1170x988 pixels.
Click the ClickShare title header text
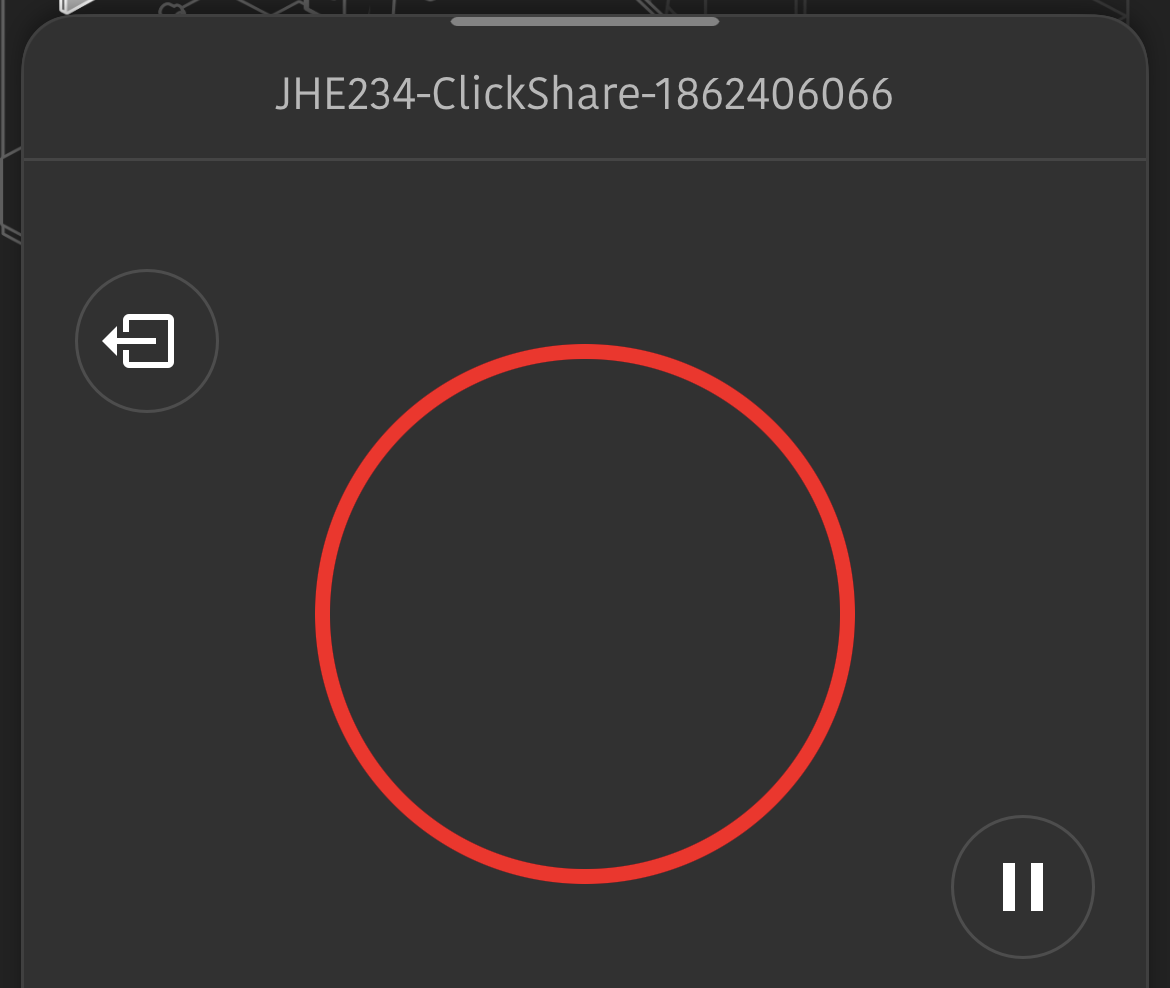pyautogui.click(x=584, y=94)
